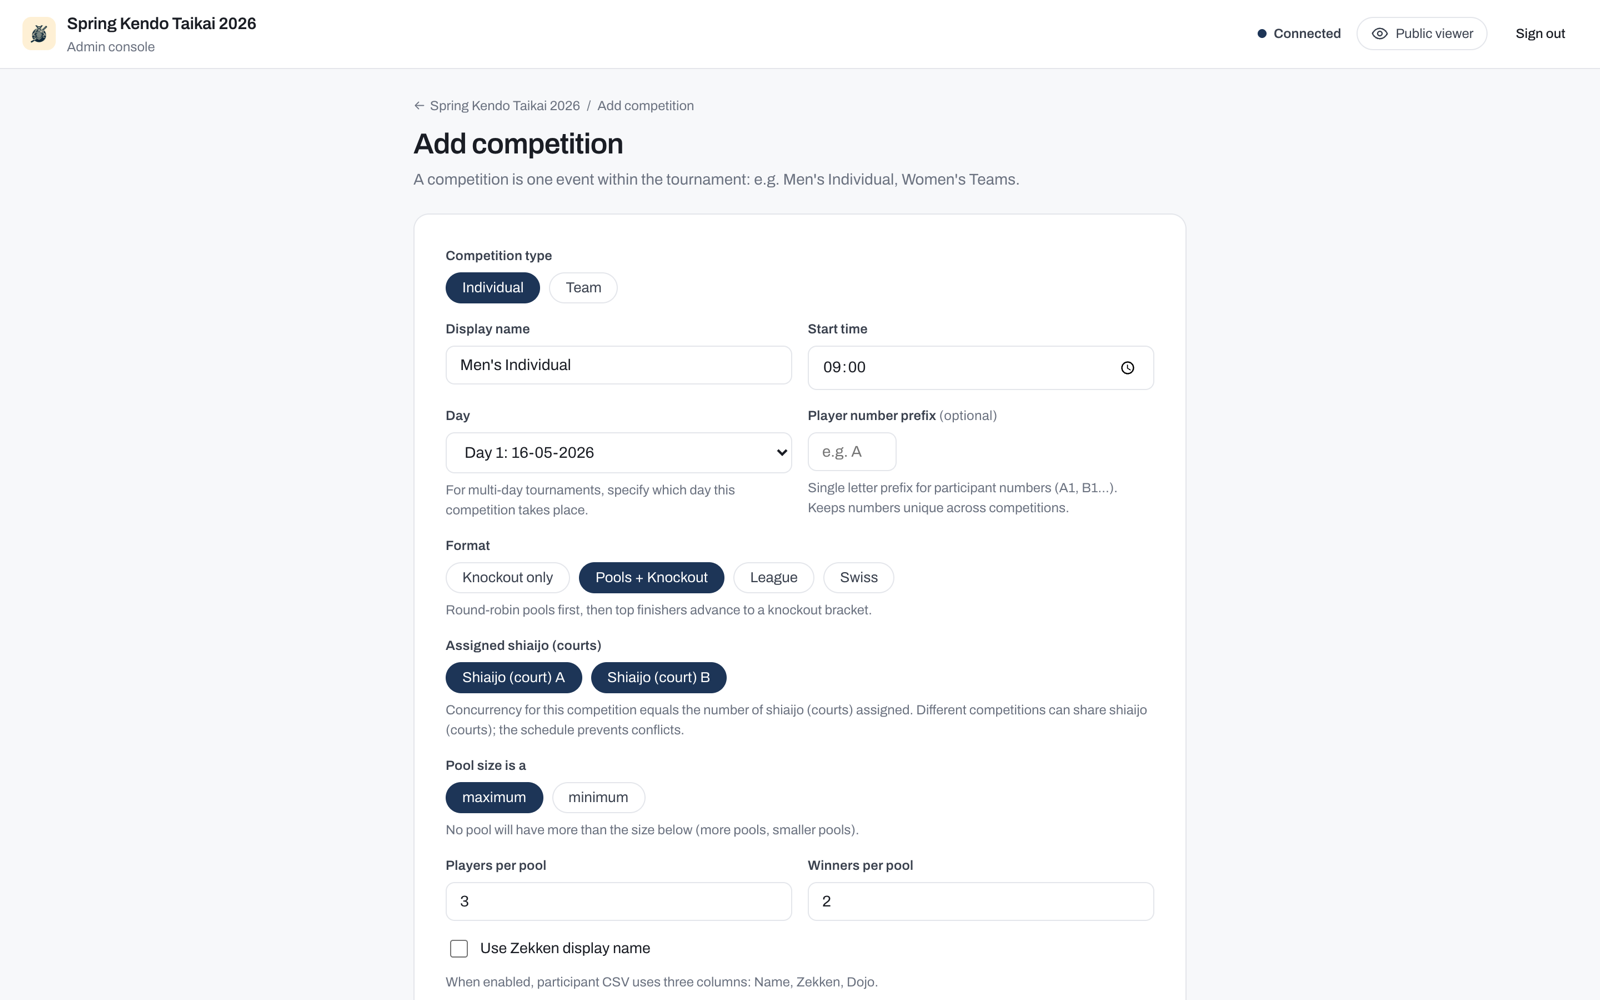This screenshot has height=1000, width=1600.
Task: Sign out of the admin console
Action: click(x=1540, y=34)
